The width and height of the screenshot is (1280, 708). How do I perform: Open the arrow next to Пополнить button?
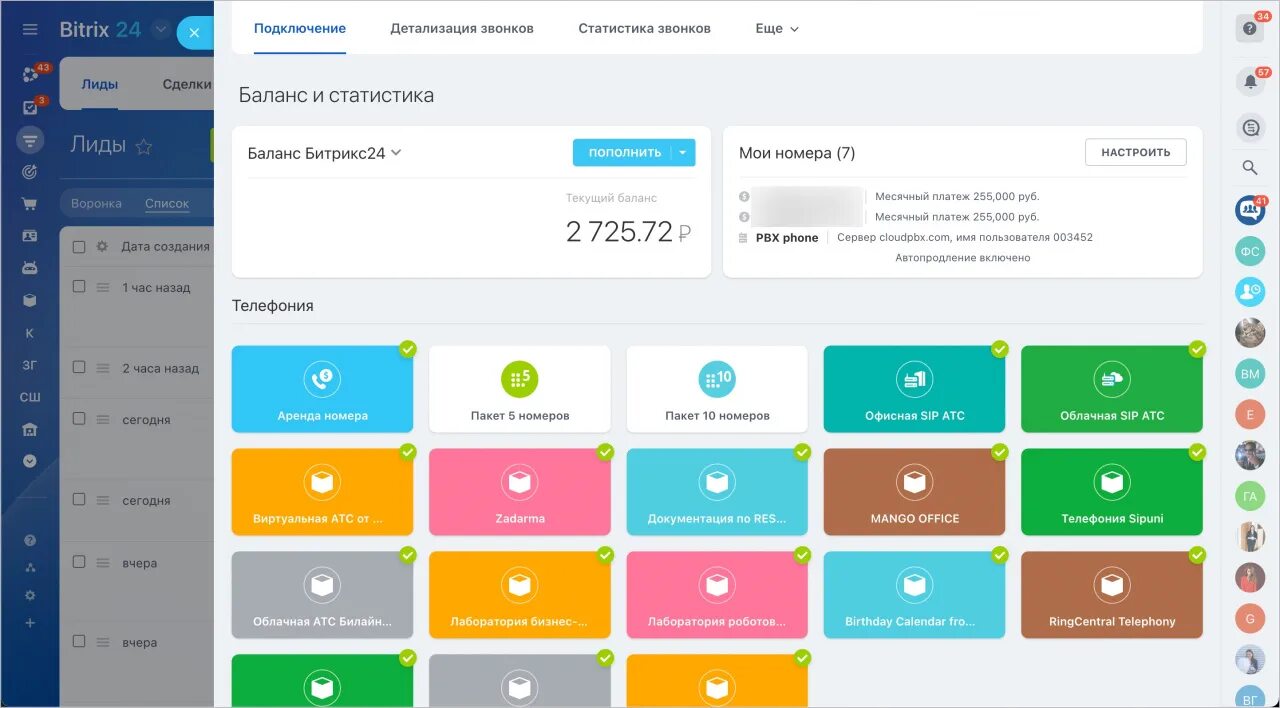pyautogui.click(x=683, y=153)
